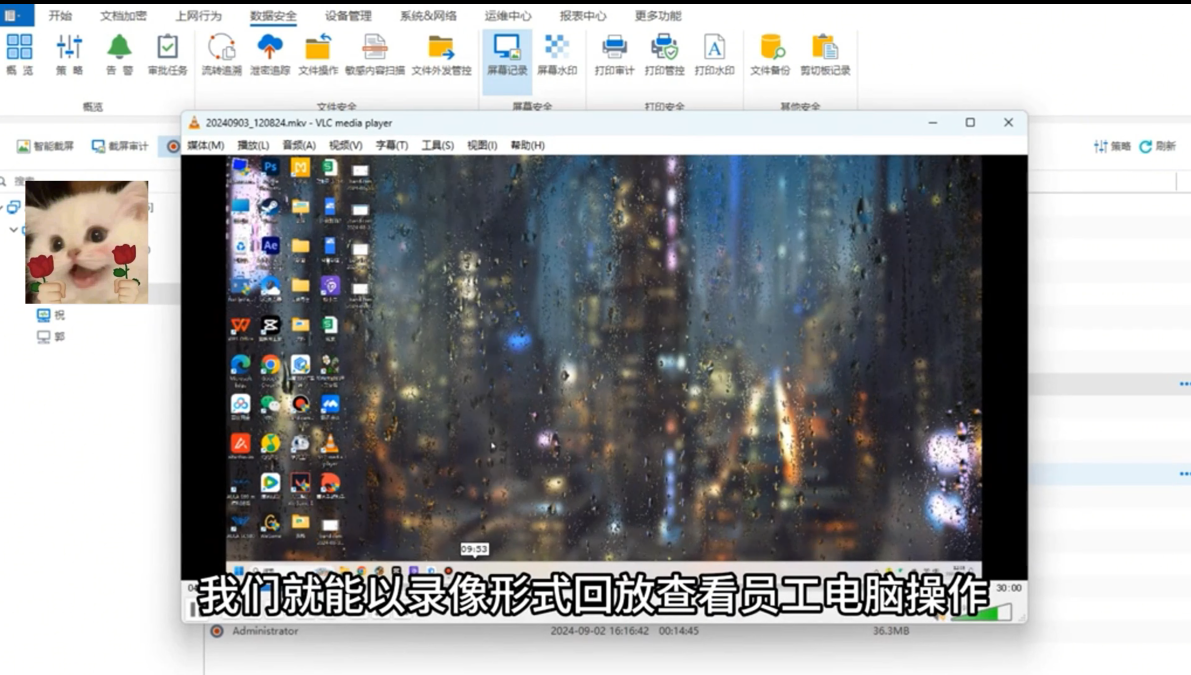Open the 文件备份 file backup tool
Viewport: 1191px width, 675px height.
[x=769, y=55]
